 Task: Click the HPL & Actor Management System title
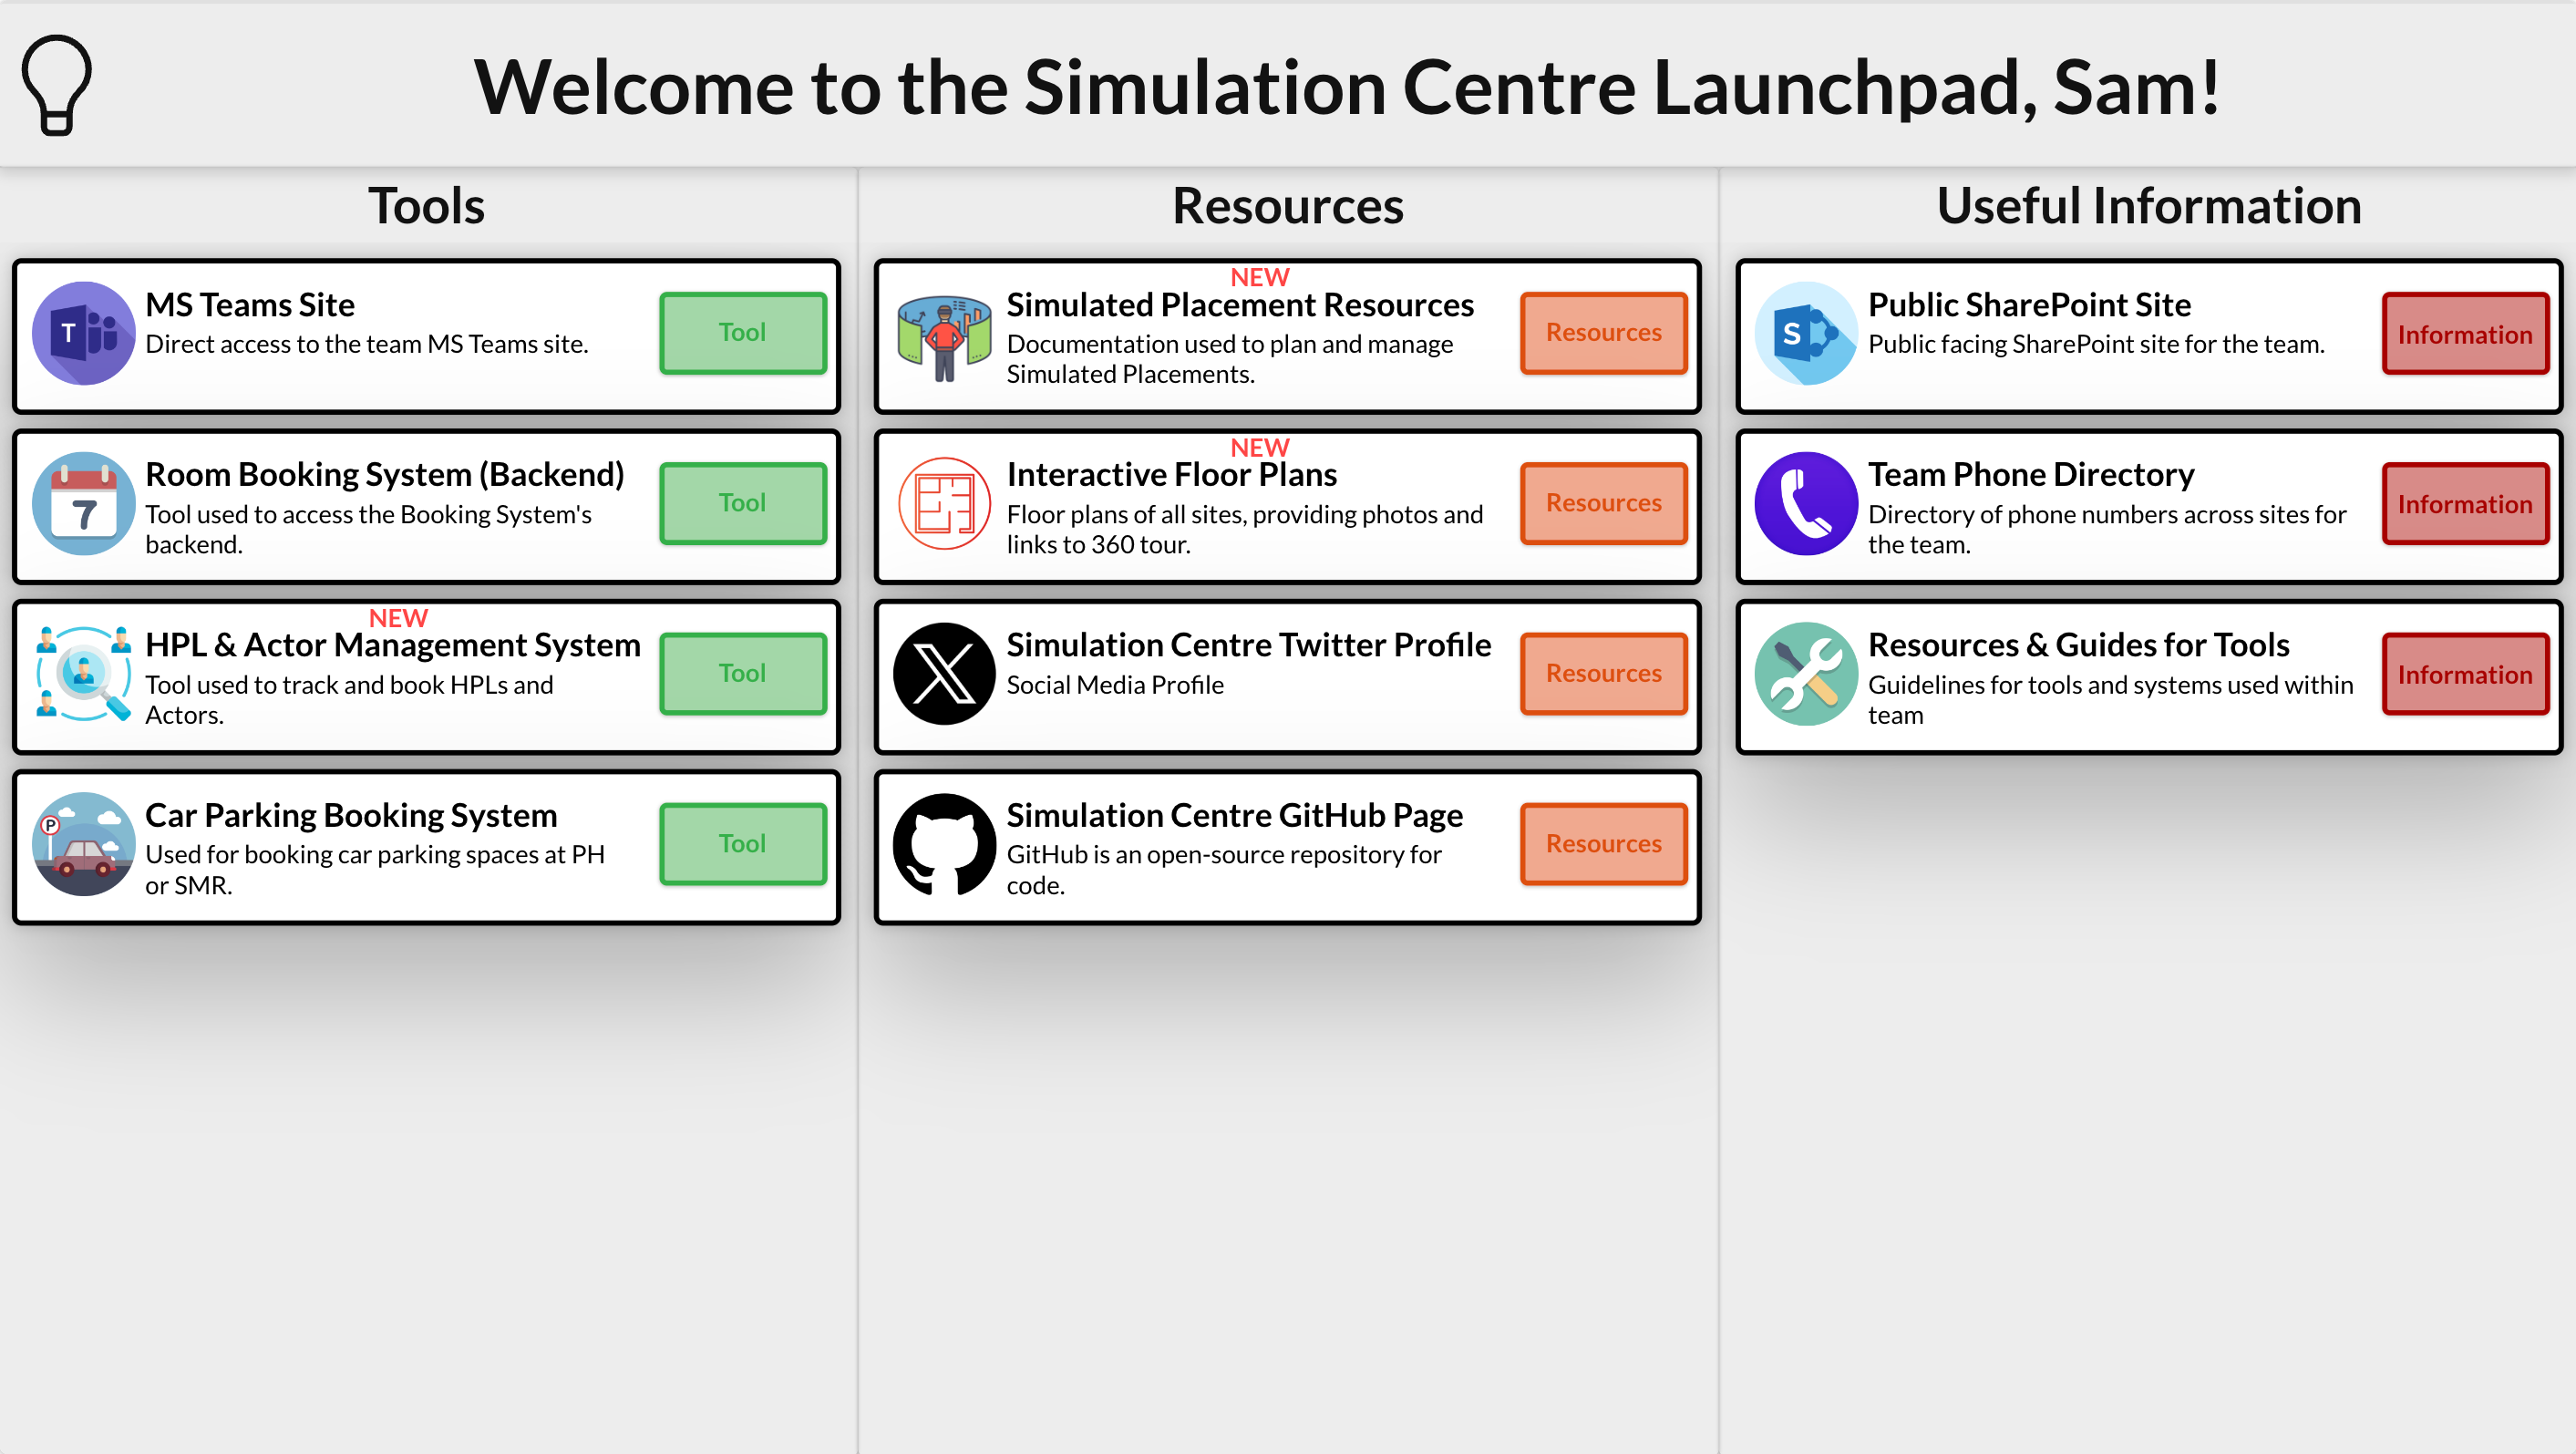coord(393,645)
